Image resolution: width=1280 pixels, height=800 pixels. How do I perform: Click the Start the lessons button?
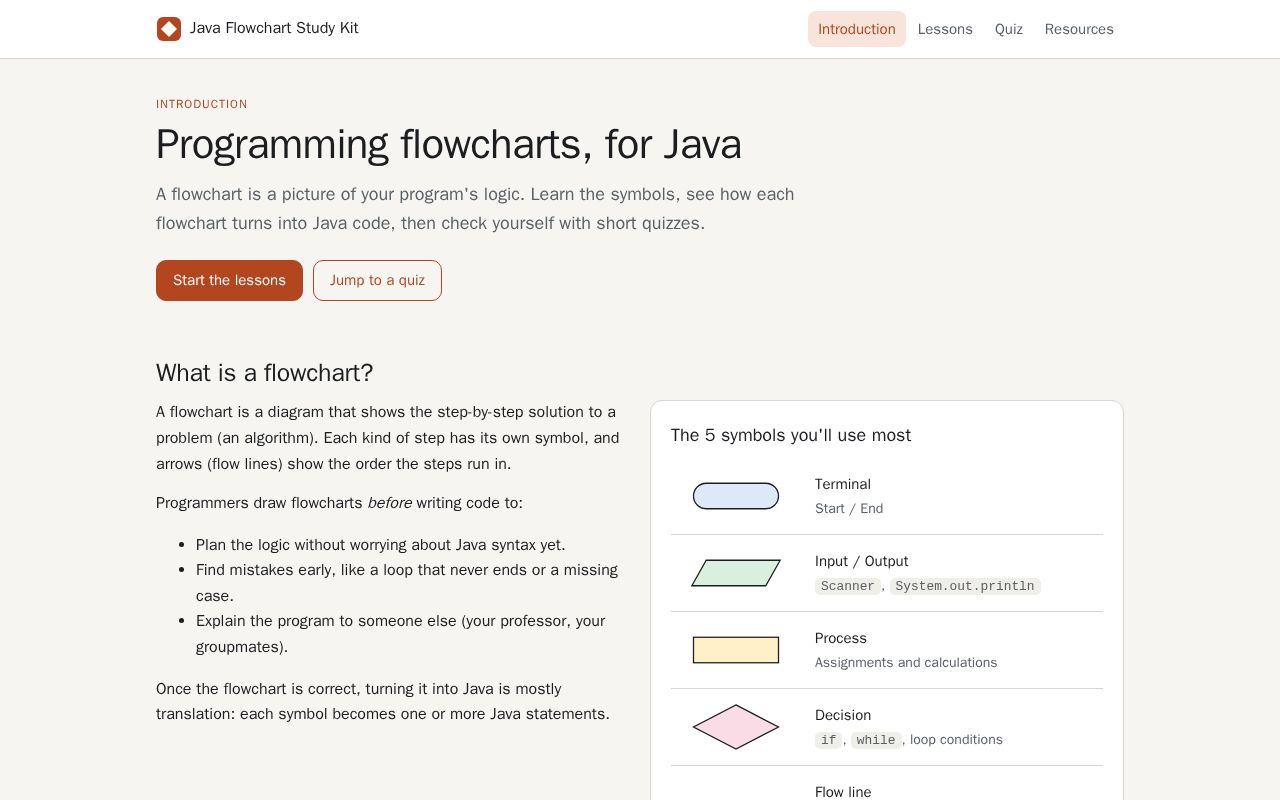pyautogui.click(x=229, y=280)
